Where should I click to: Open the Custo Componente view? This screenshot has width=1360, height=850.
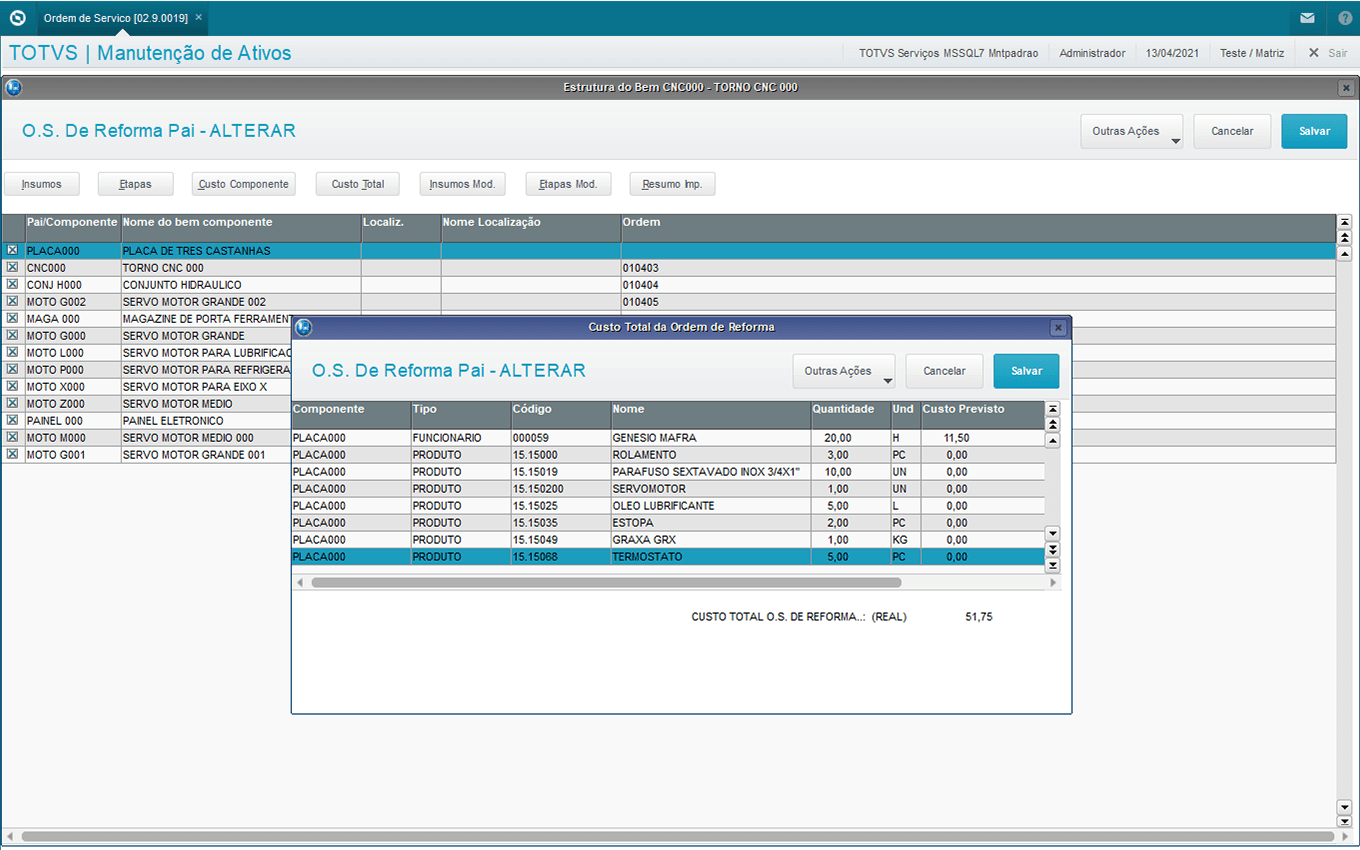tap(243, 184)
